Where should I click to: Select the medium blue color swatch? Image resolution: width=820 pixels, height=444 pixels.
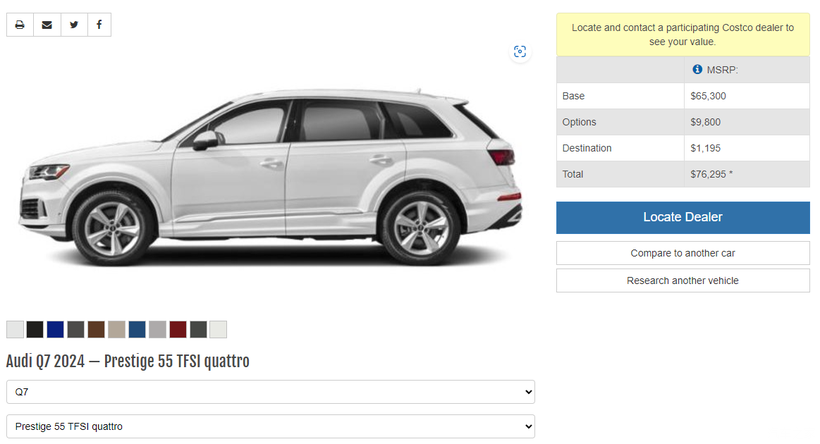pos(137,329)
